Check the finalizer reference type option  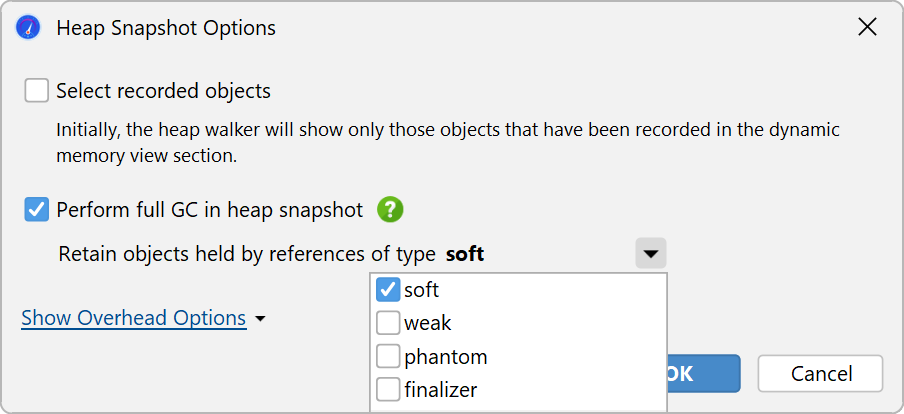click(388, 390)
